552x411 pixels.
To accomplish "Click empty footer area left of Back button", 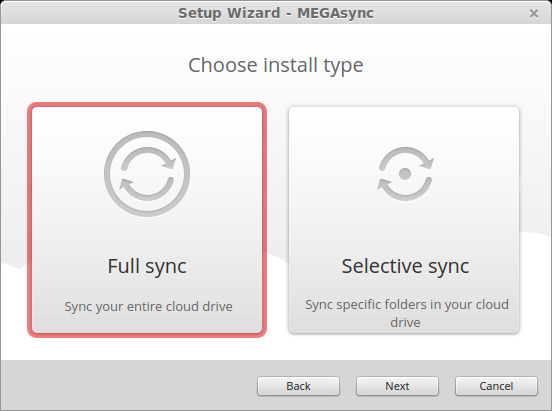I will [x=127, y=386].
